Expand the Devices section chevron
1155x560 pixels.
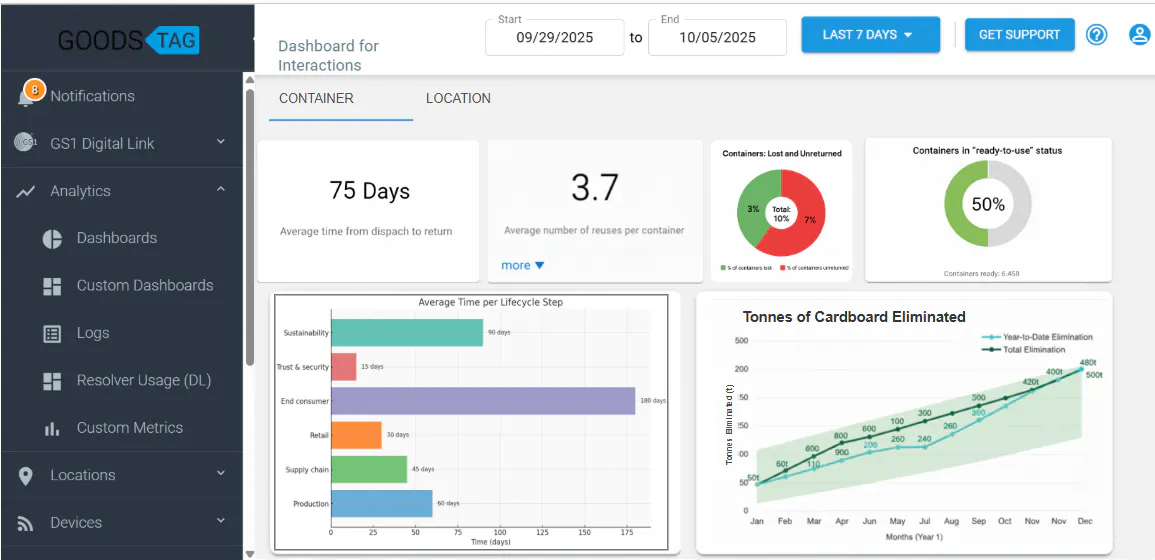coord(221,521)
